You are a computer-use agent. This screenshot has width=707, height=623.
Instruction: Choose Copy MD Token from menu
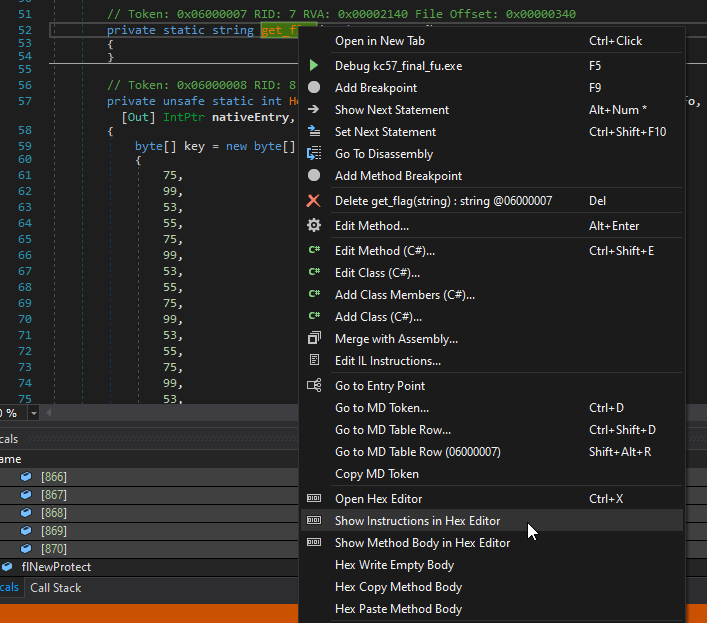coord(376,474)
